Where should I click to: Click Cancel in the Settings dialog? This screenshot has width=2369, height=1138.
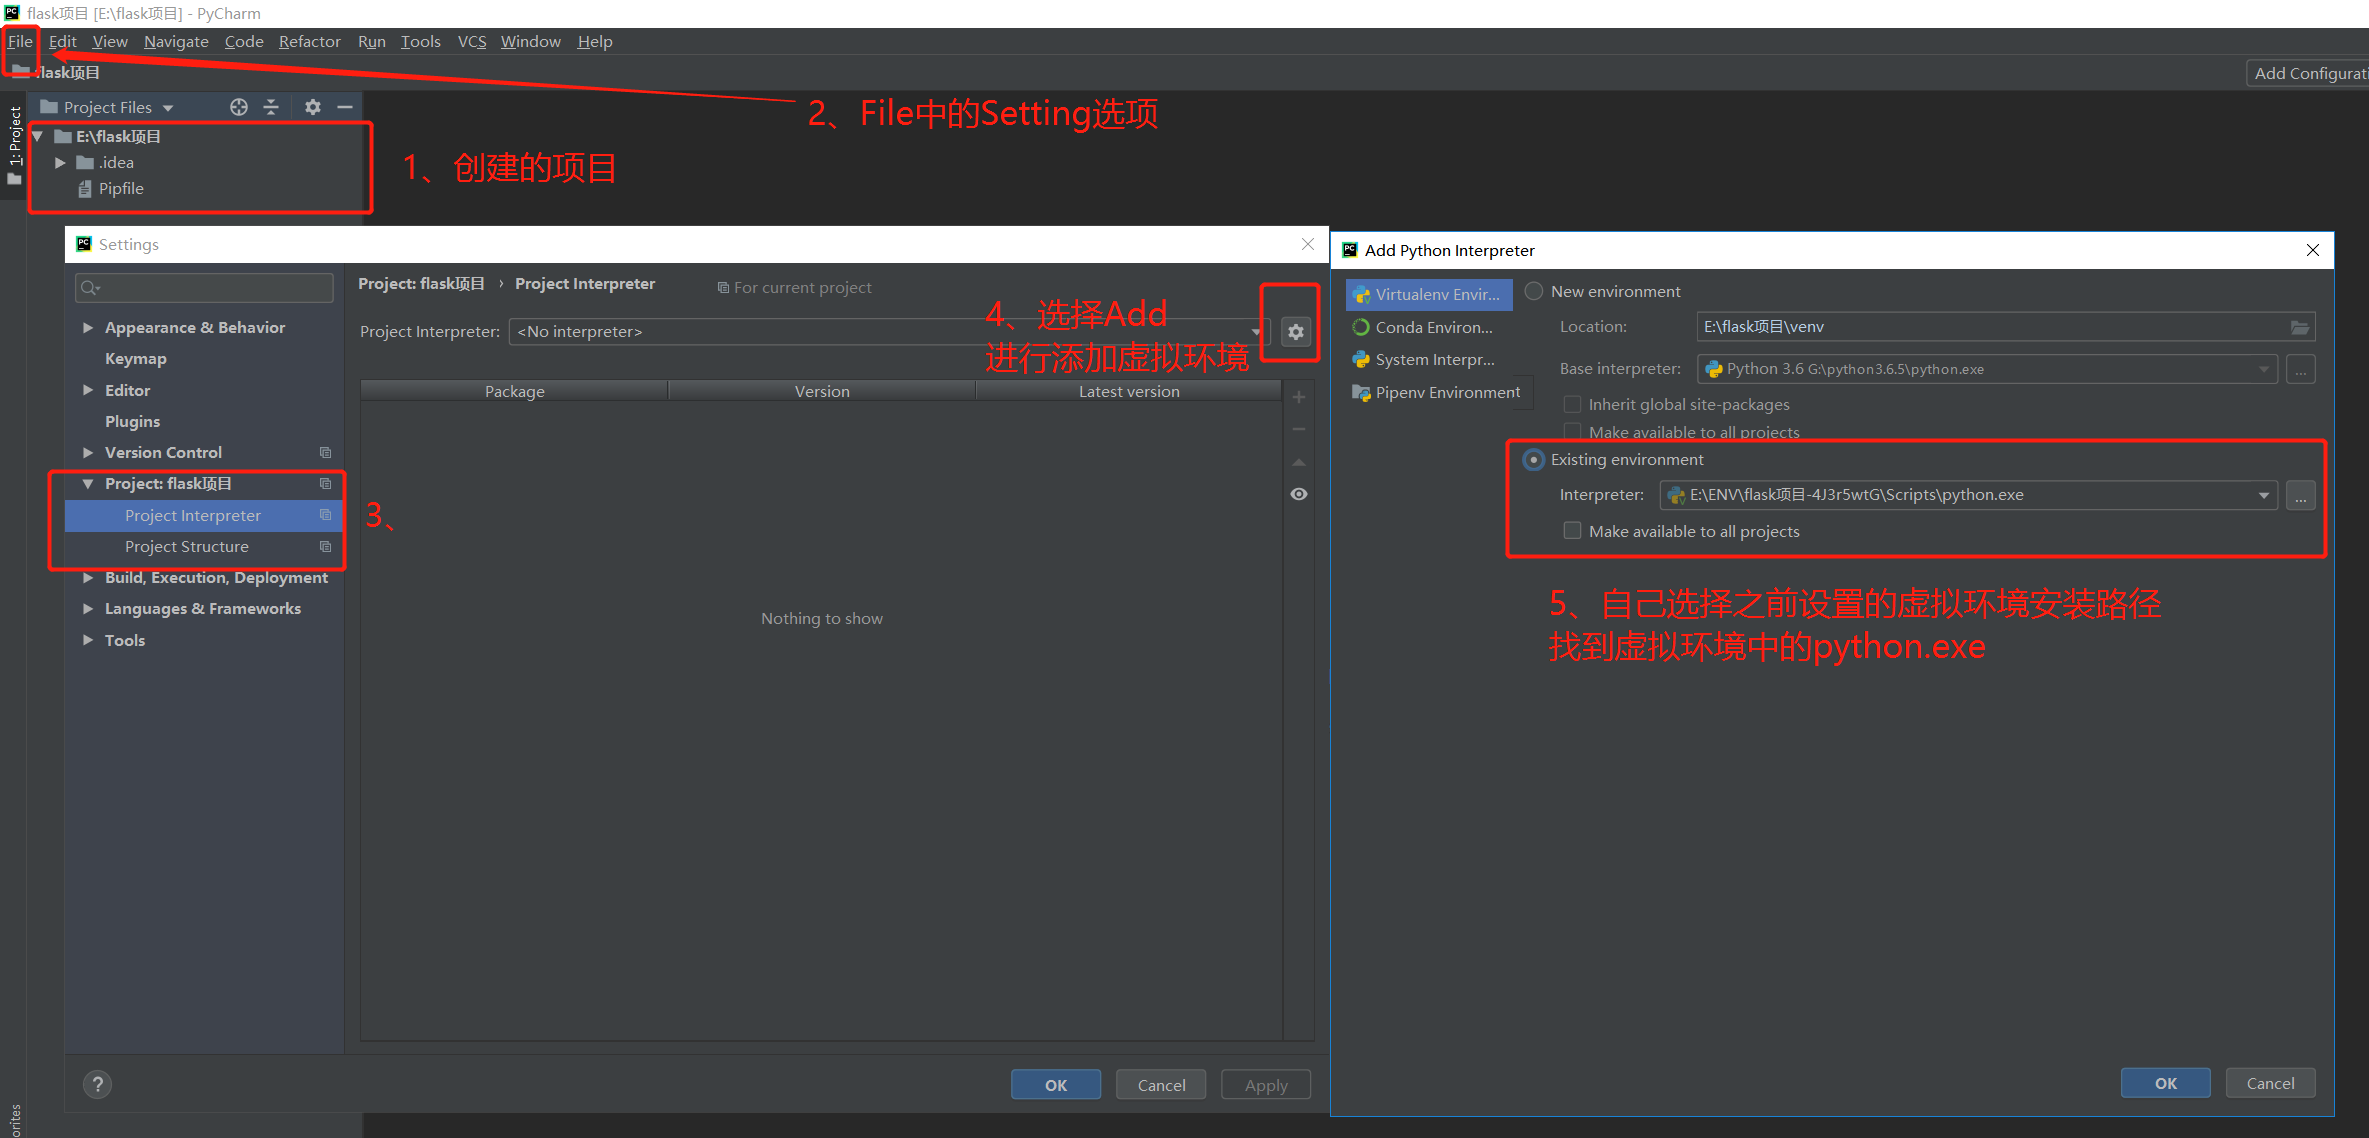(1160, 1085)
